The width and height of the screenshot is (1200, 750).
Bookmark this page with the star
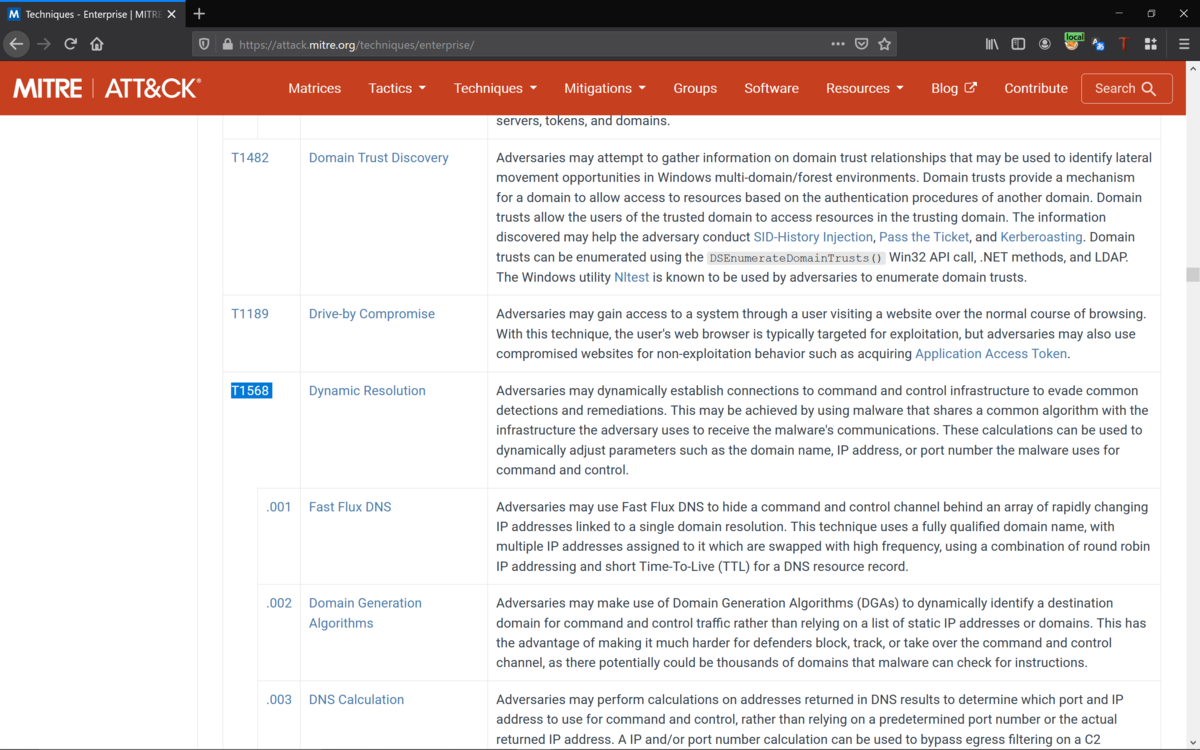coord(885,44)
